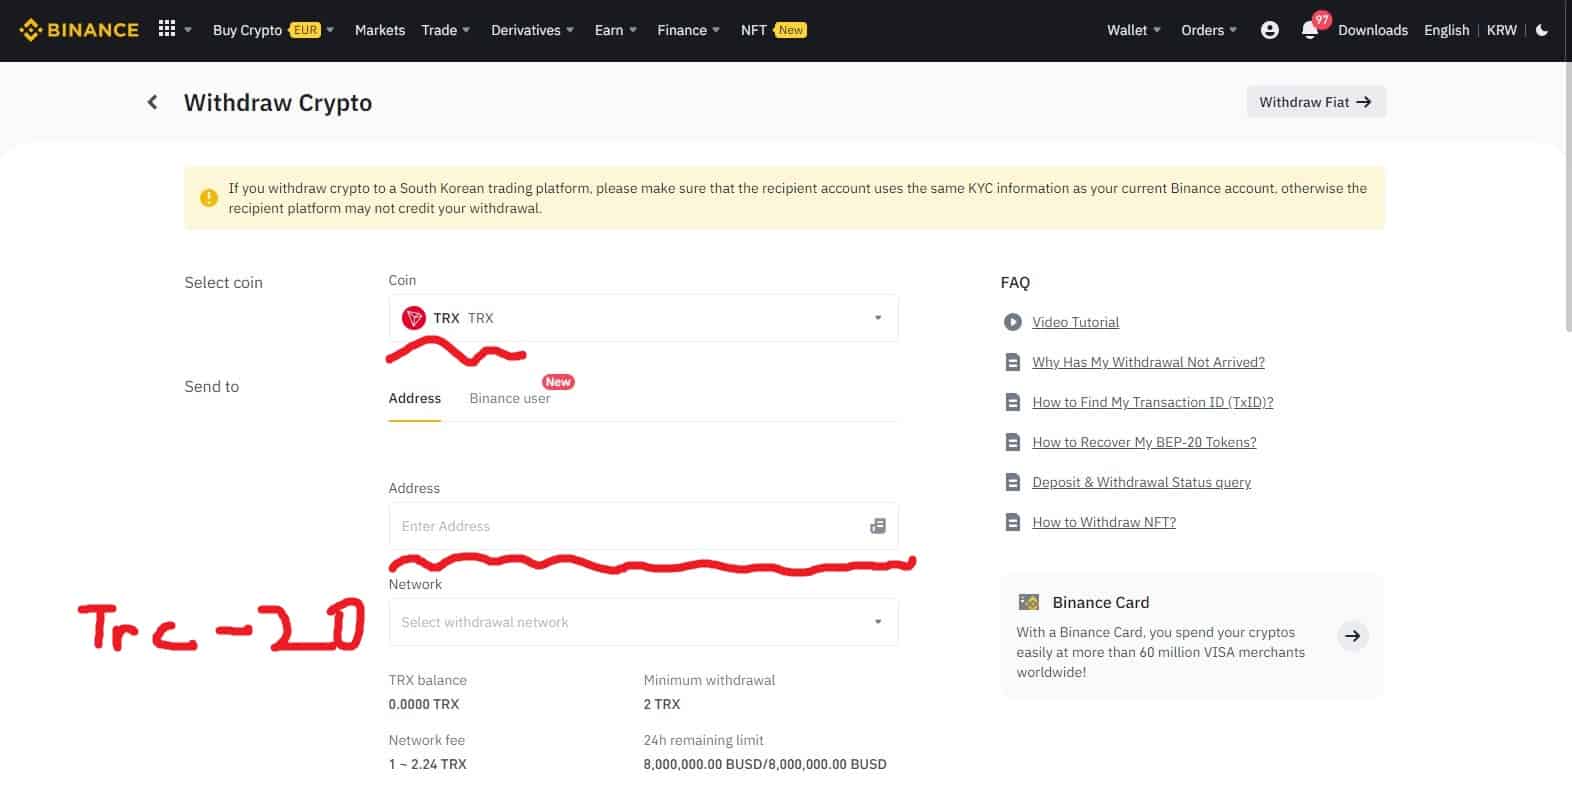
Task: Click the Binance Card arrow button
Action: (1352, 636)
